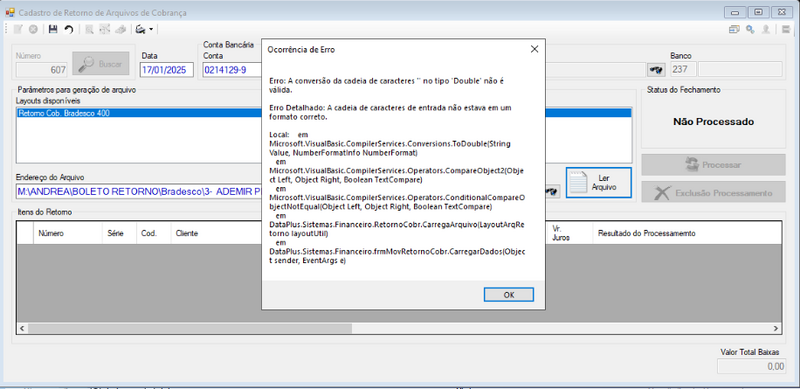
Task: Click the app icon in title bar
Action: [x=9, y=12]
